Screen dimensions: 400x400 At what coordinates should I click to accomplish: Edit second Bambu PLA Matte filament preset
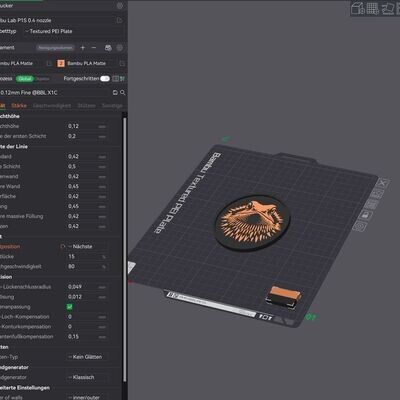(122, 63)
